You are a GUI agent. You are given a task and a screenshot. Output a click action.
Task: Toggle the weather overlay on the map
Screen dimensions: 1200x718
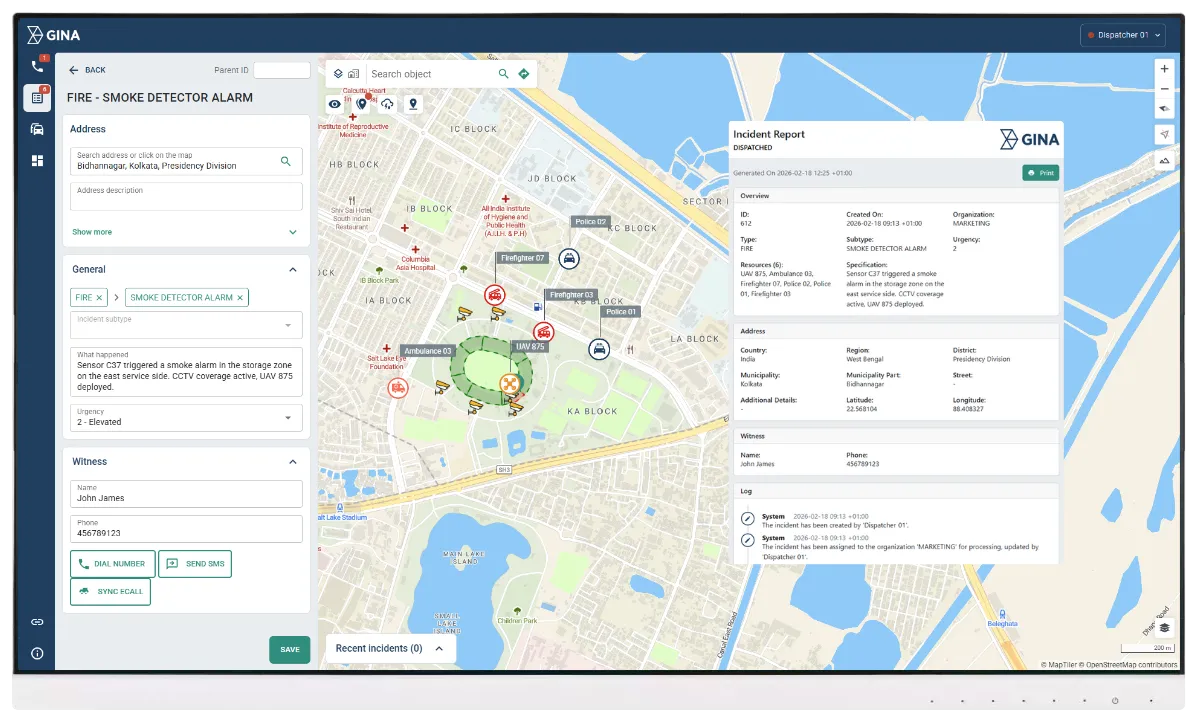click(389, 104)
